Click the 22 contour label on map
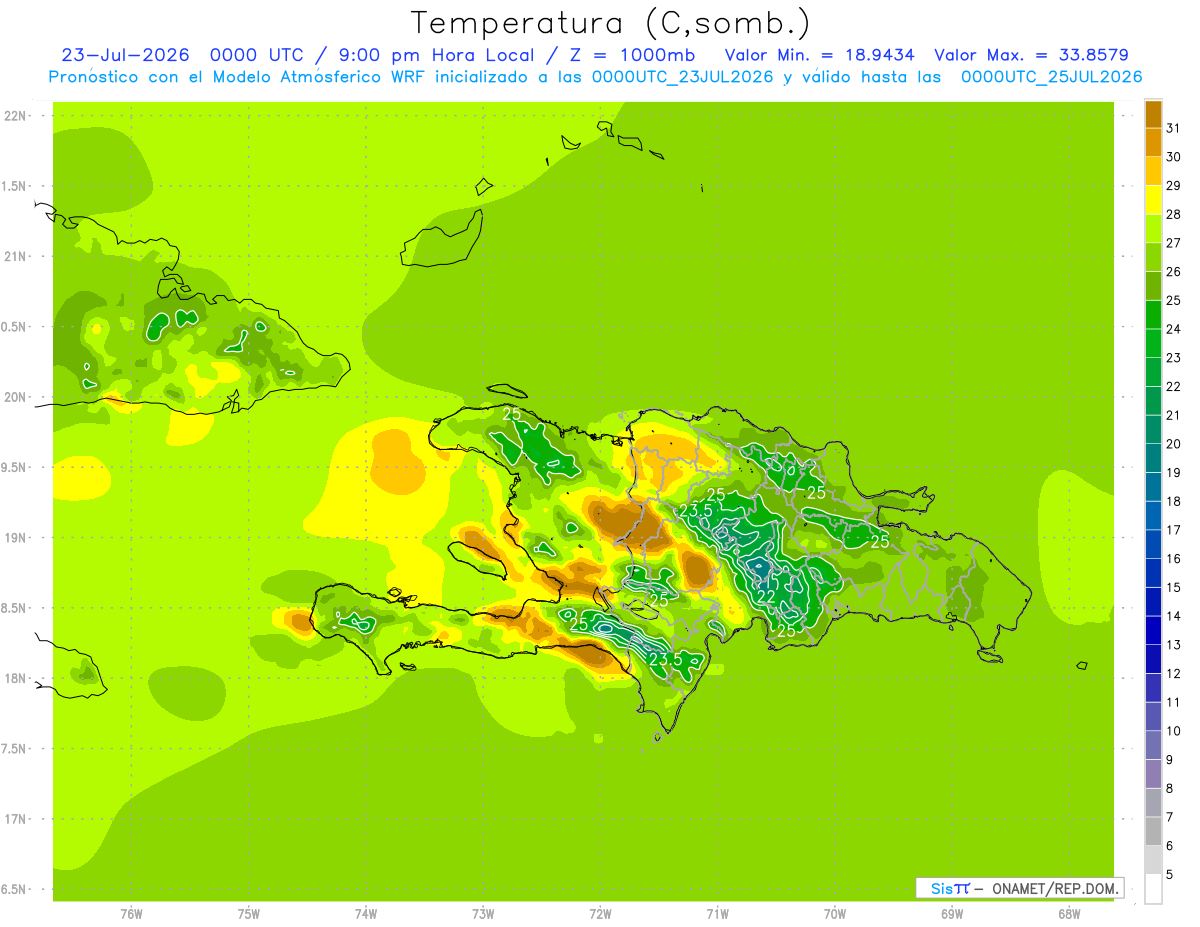1200x927 pixels. pyautogui.click(x=767, y=597)
